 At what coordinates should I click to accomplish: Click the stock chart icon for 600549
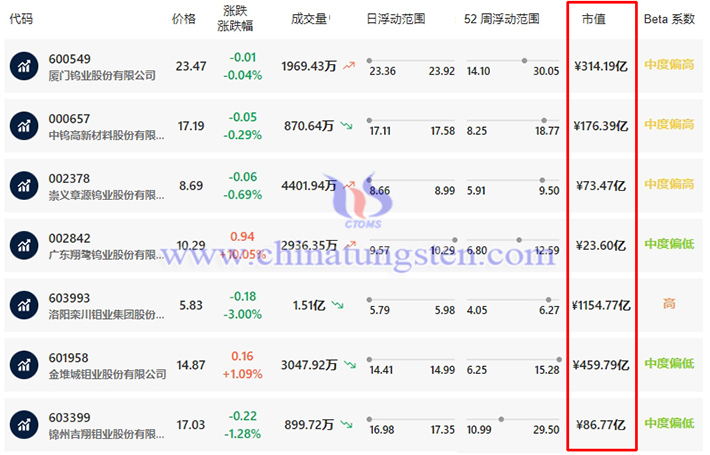click(24, 66)
